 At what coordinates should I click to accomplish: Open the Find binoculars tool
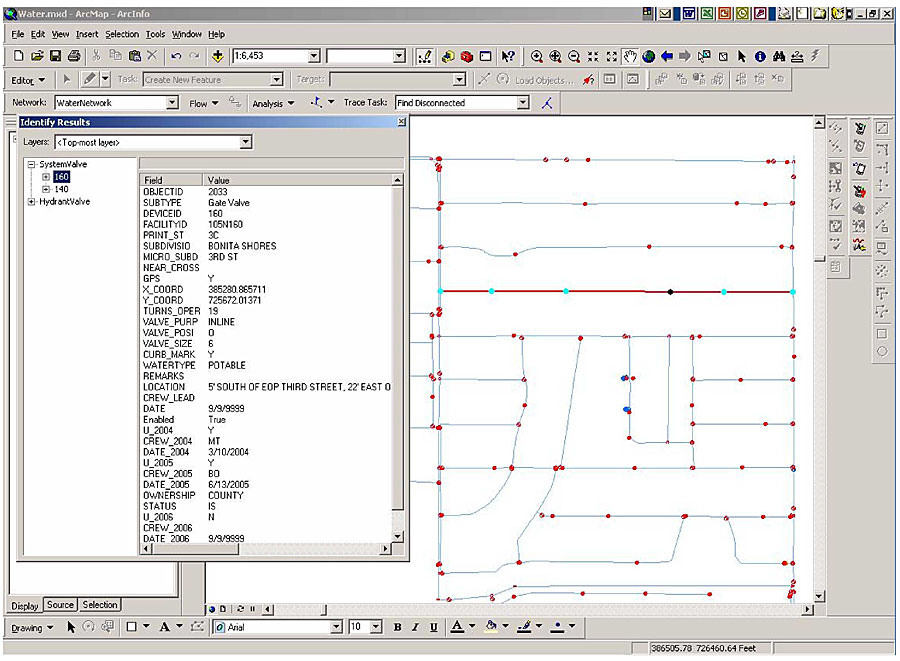pyautogui.click(x=779, y=56)
